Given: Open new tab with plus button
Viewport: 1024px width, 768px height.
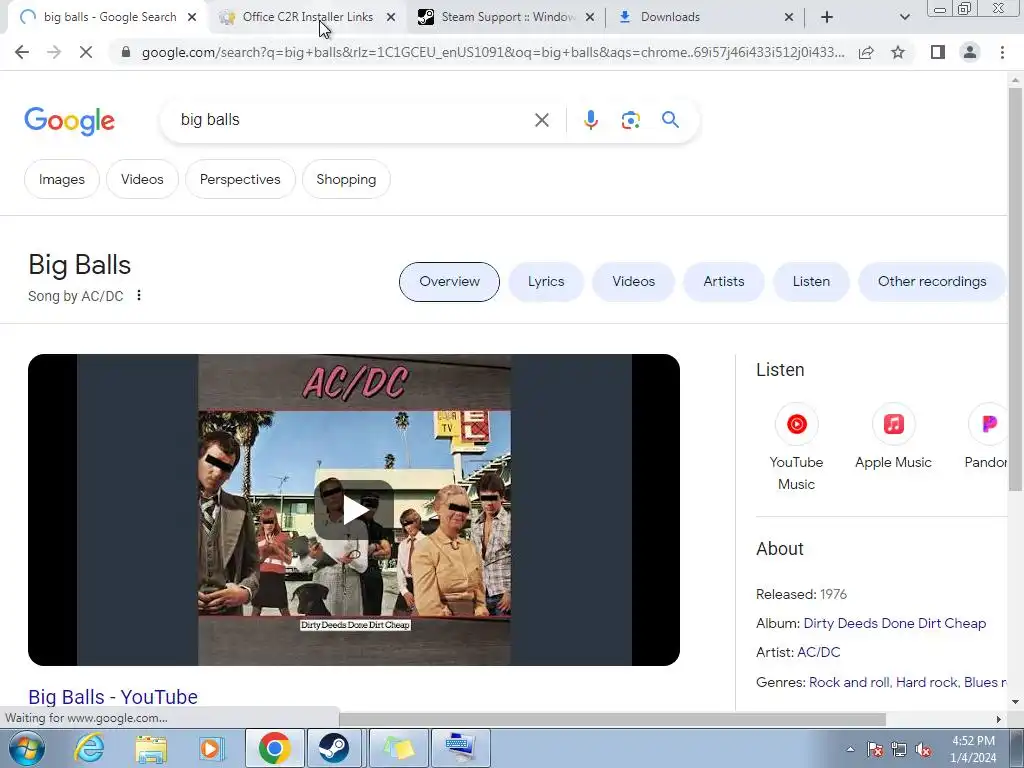Looking at the screenshot, I should pyautogui.click(x=827, y=18).
